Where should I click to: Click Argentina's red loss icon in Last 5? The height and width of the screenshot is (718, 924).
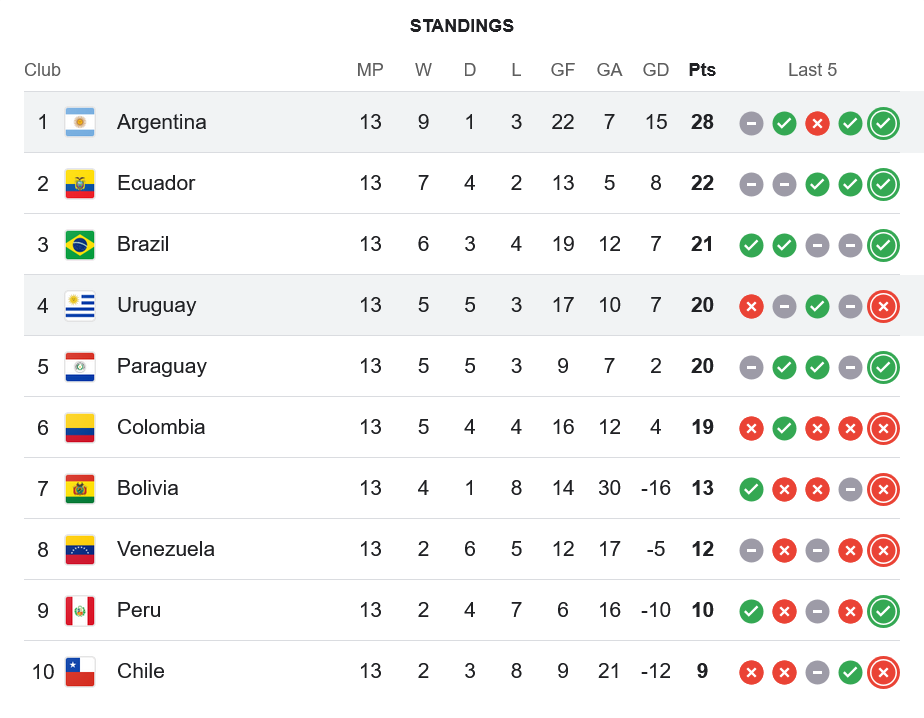pyautogui.click(x=817, y=124)
